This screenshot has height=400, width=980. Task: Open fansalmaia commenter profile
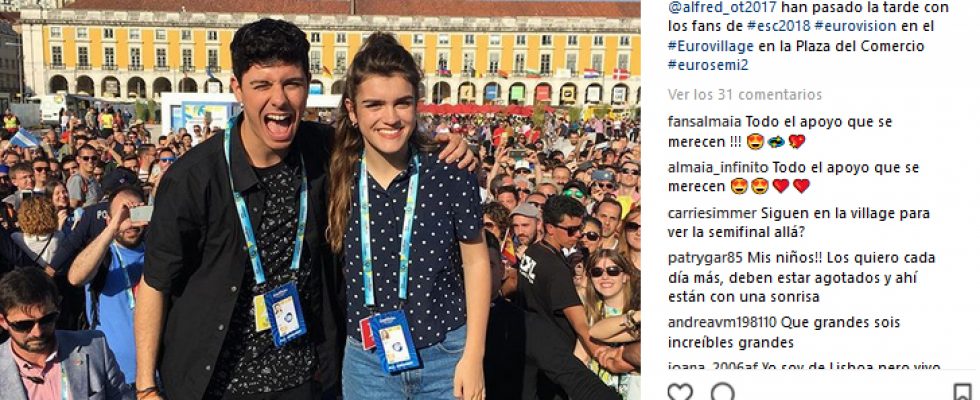pyautogui.click(x=704, y=122)
